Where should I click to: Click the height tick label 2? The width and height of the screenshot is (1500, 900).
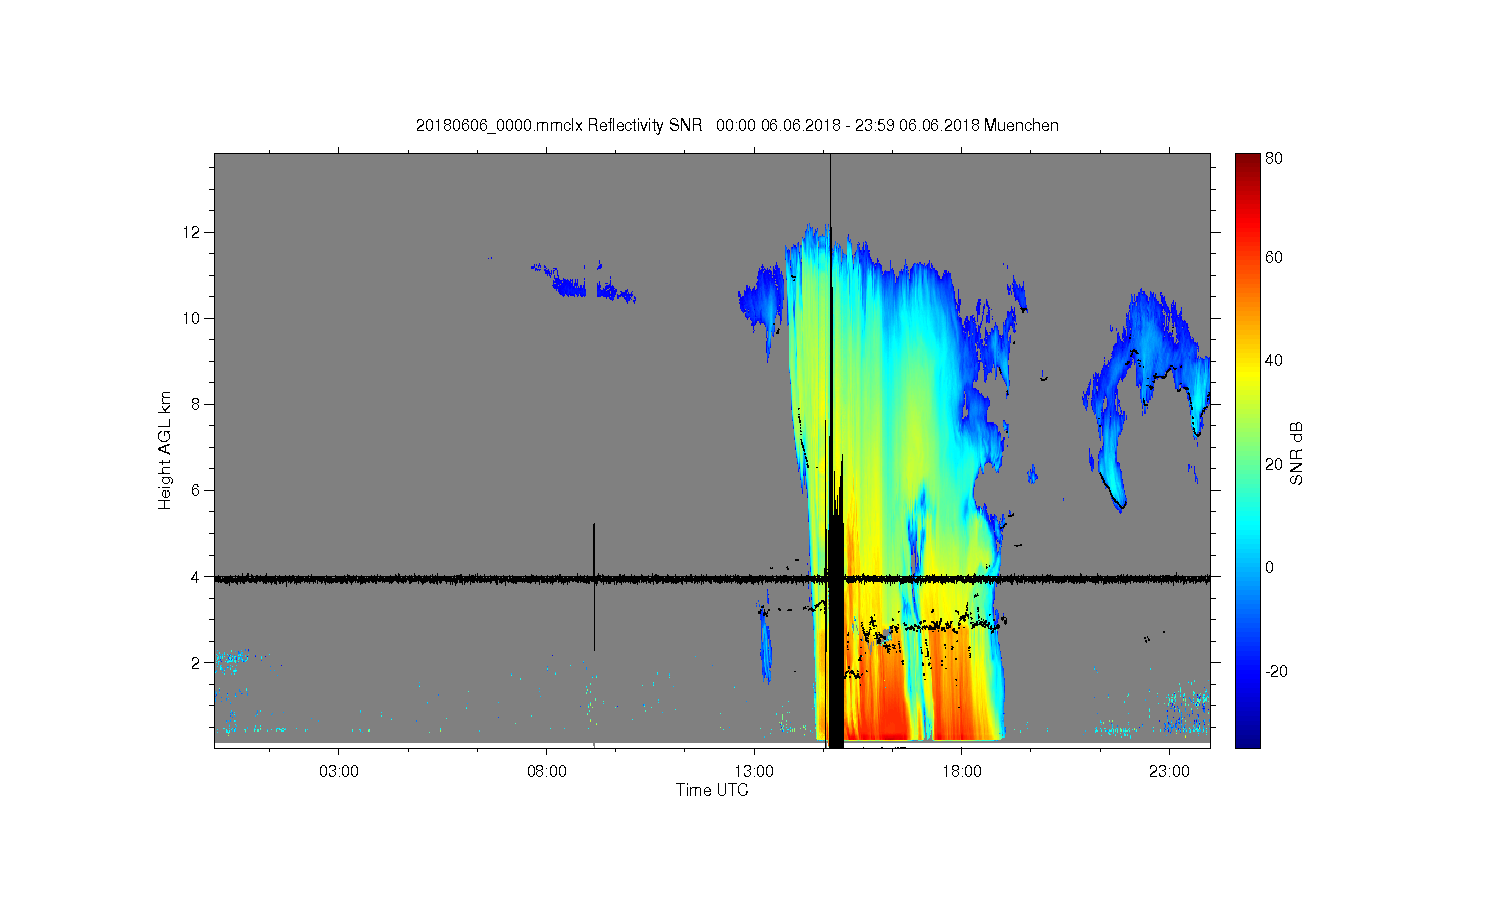coord(197,663)
